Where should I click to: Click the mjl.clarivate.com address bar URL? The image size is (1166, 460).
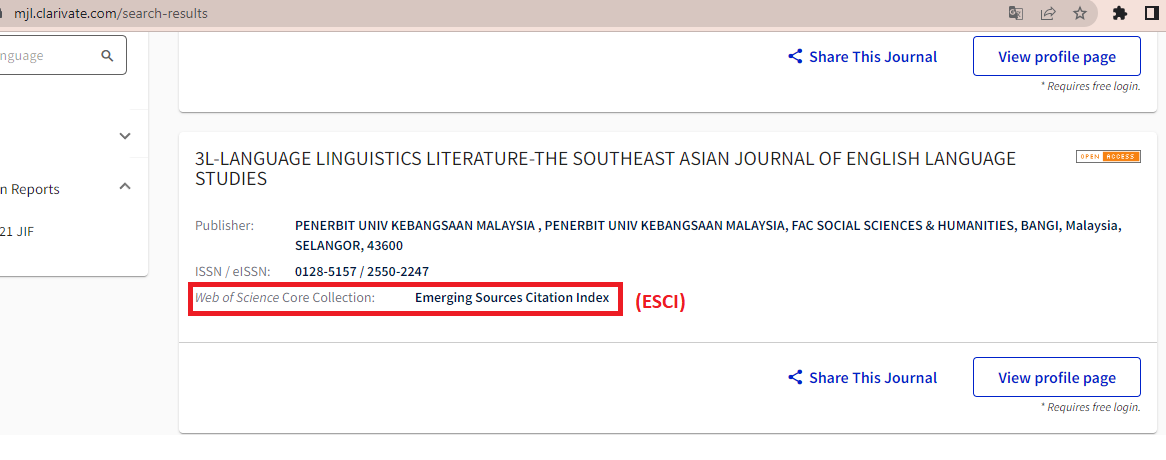[x=111, y=13]
